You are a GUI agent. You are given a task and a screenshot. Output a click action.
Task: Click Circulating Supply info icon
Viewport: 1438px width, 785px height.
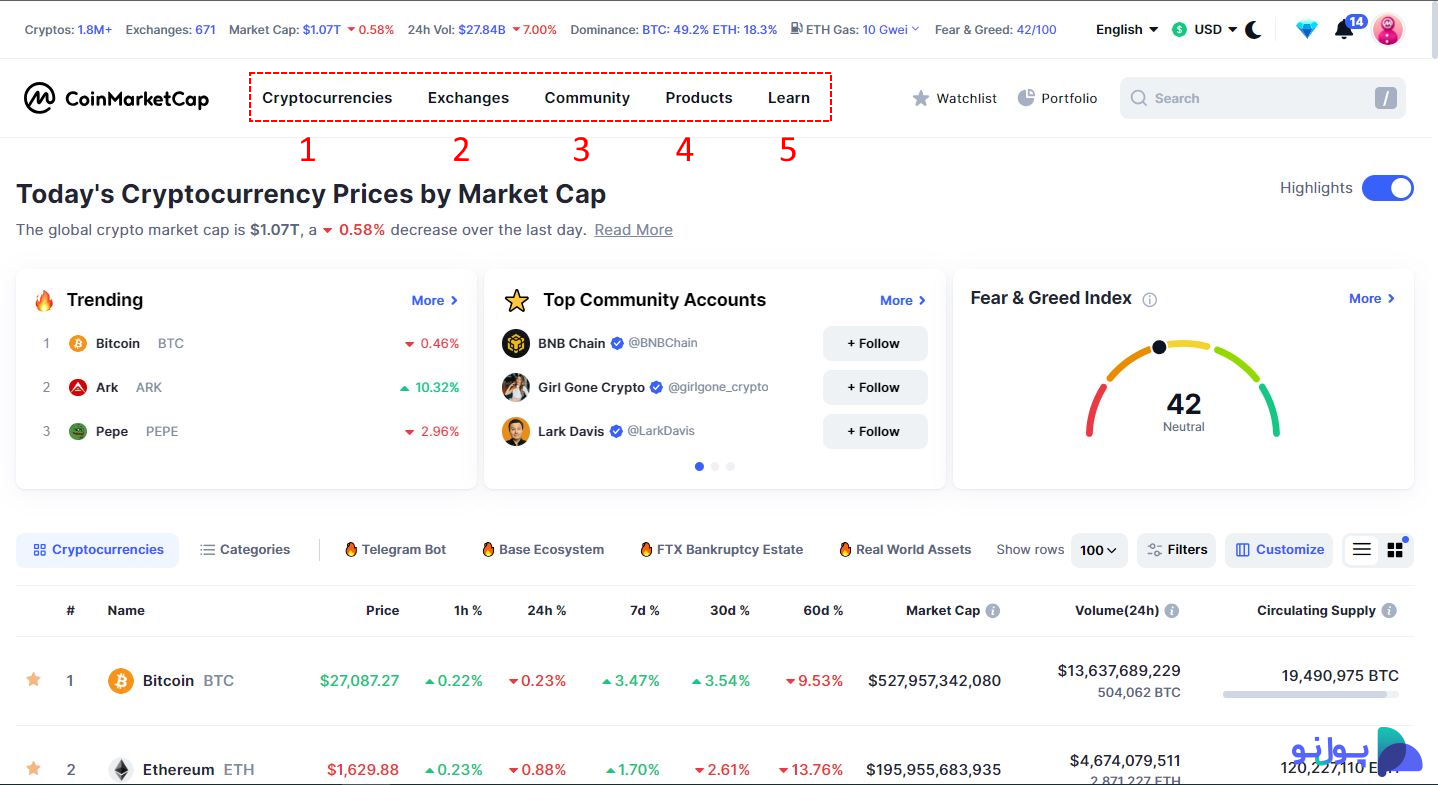1389,610
